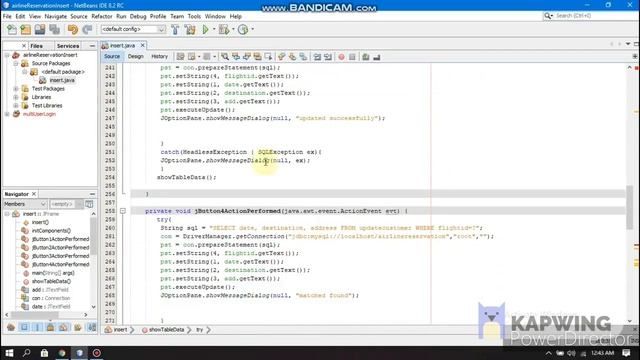This screenshot has width=640, height=360.
Task: Collapse the Source Packages node
Action: pyautogui.click(x=16, y=64)
